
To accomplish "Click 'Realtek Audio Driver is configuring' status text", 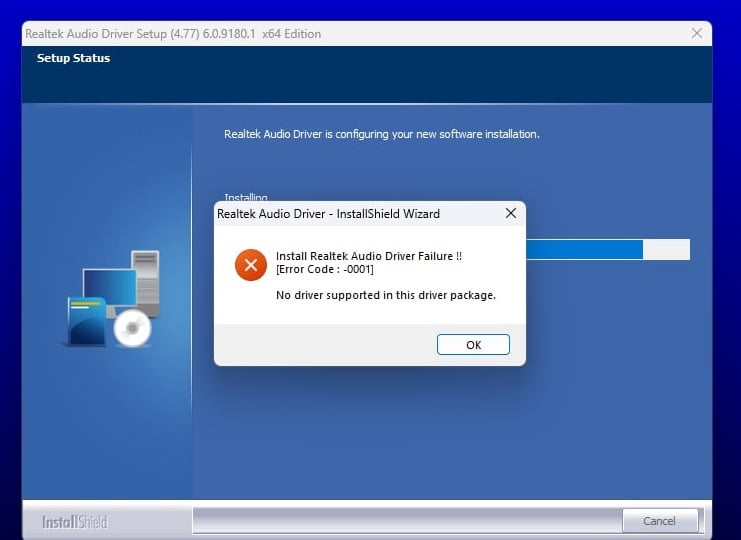I will (x=381, y=134).
